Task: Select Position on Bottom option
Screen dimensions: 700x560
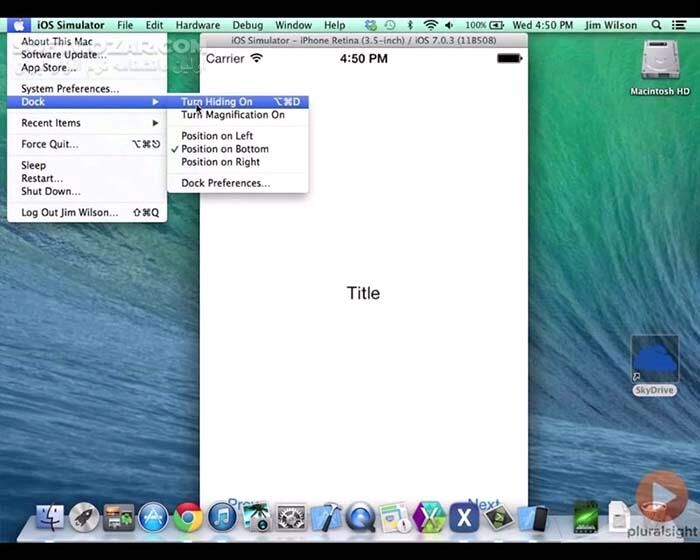Action: point(224,149)
